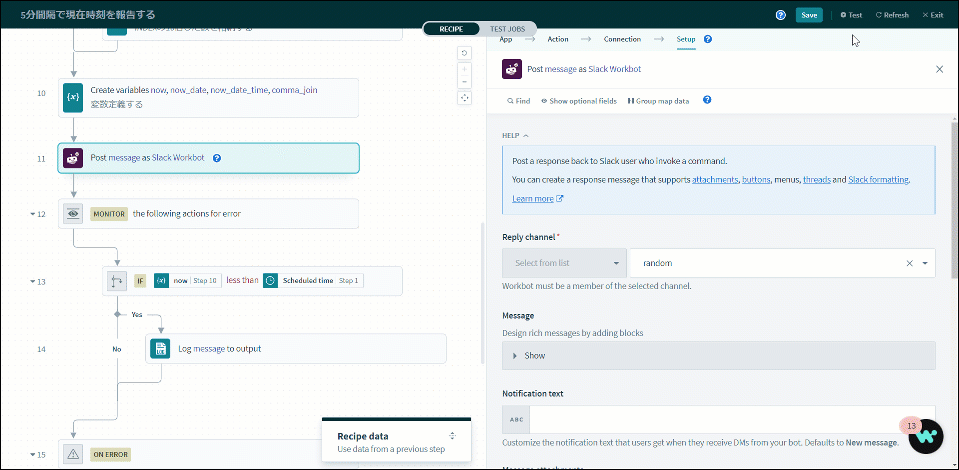
Task: Open the attachments link
Action: pos(715,180)
